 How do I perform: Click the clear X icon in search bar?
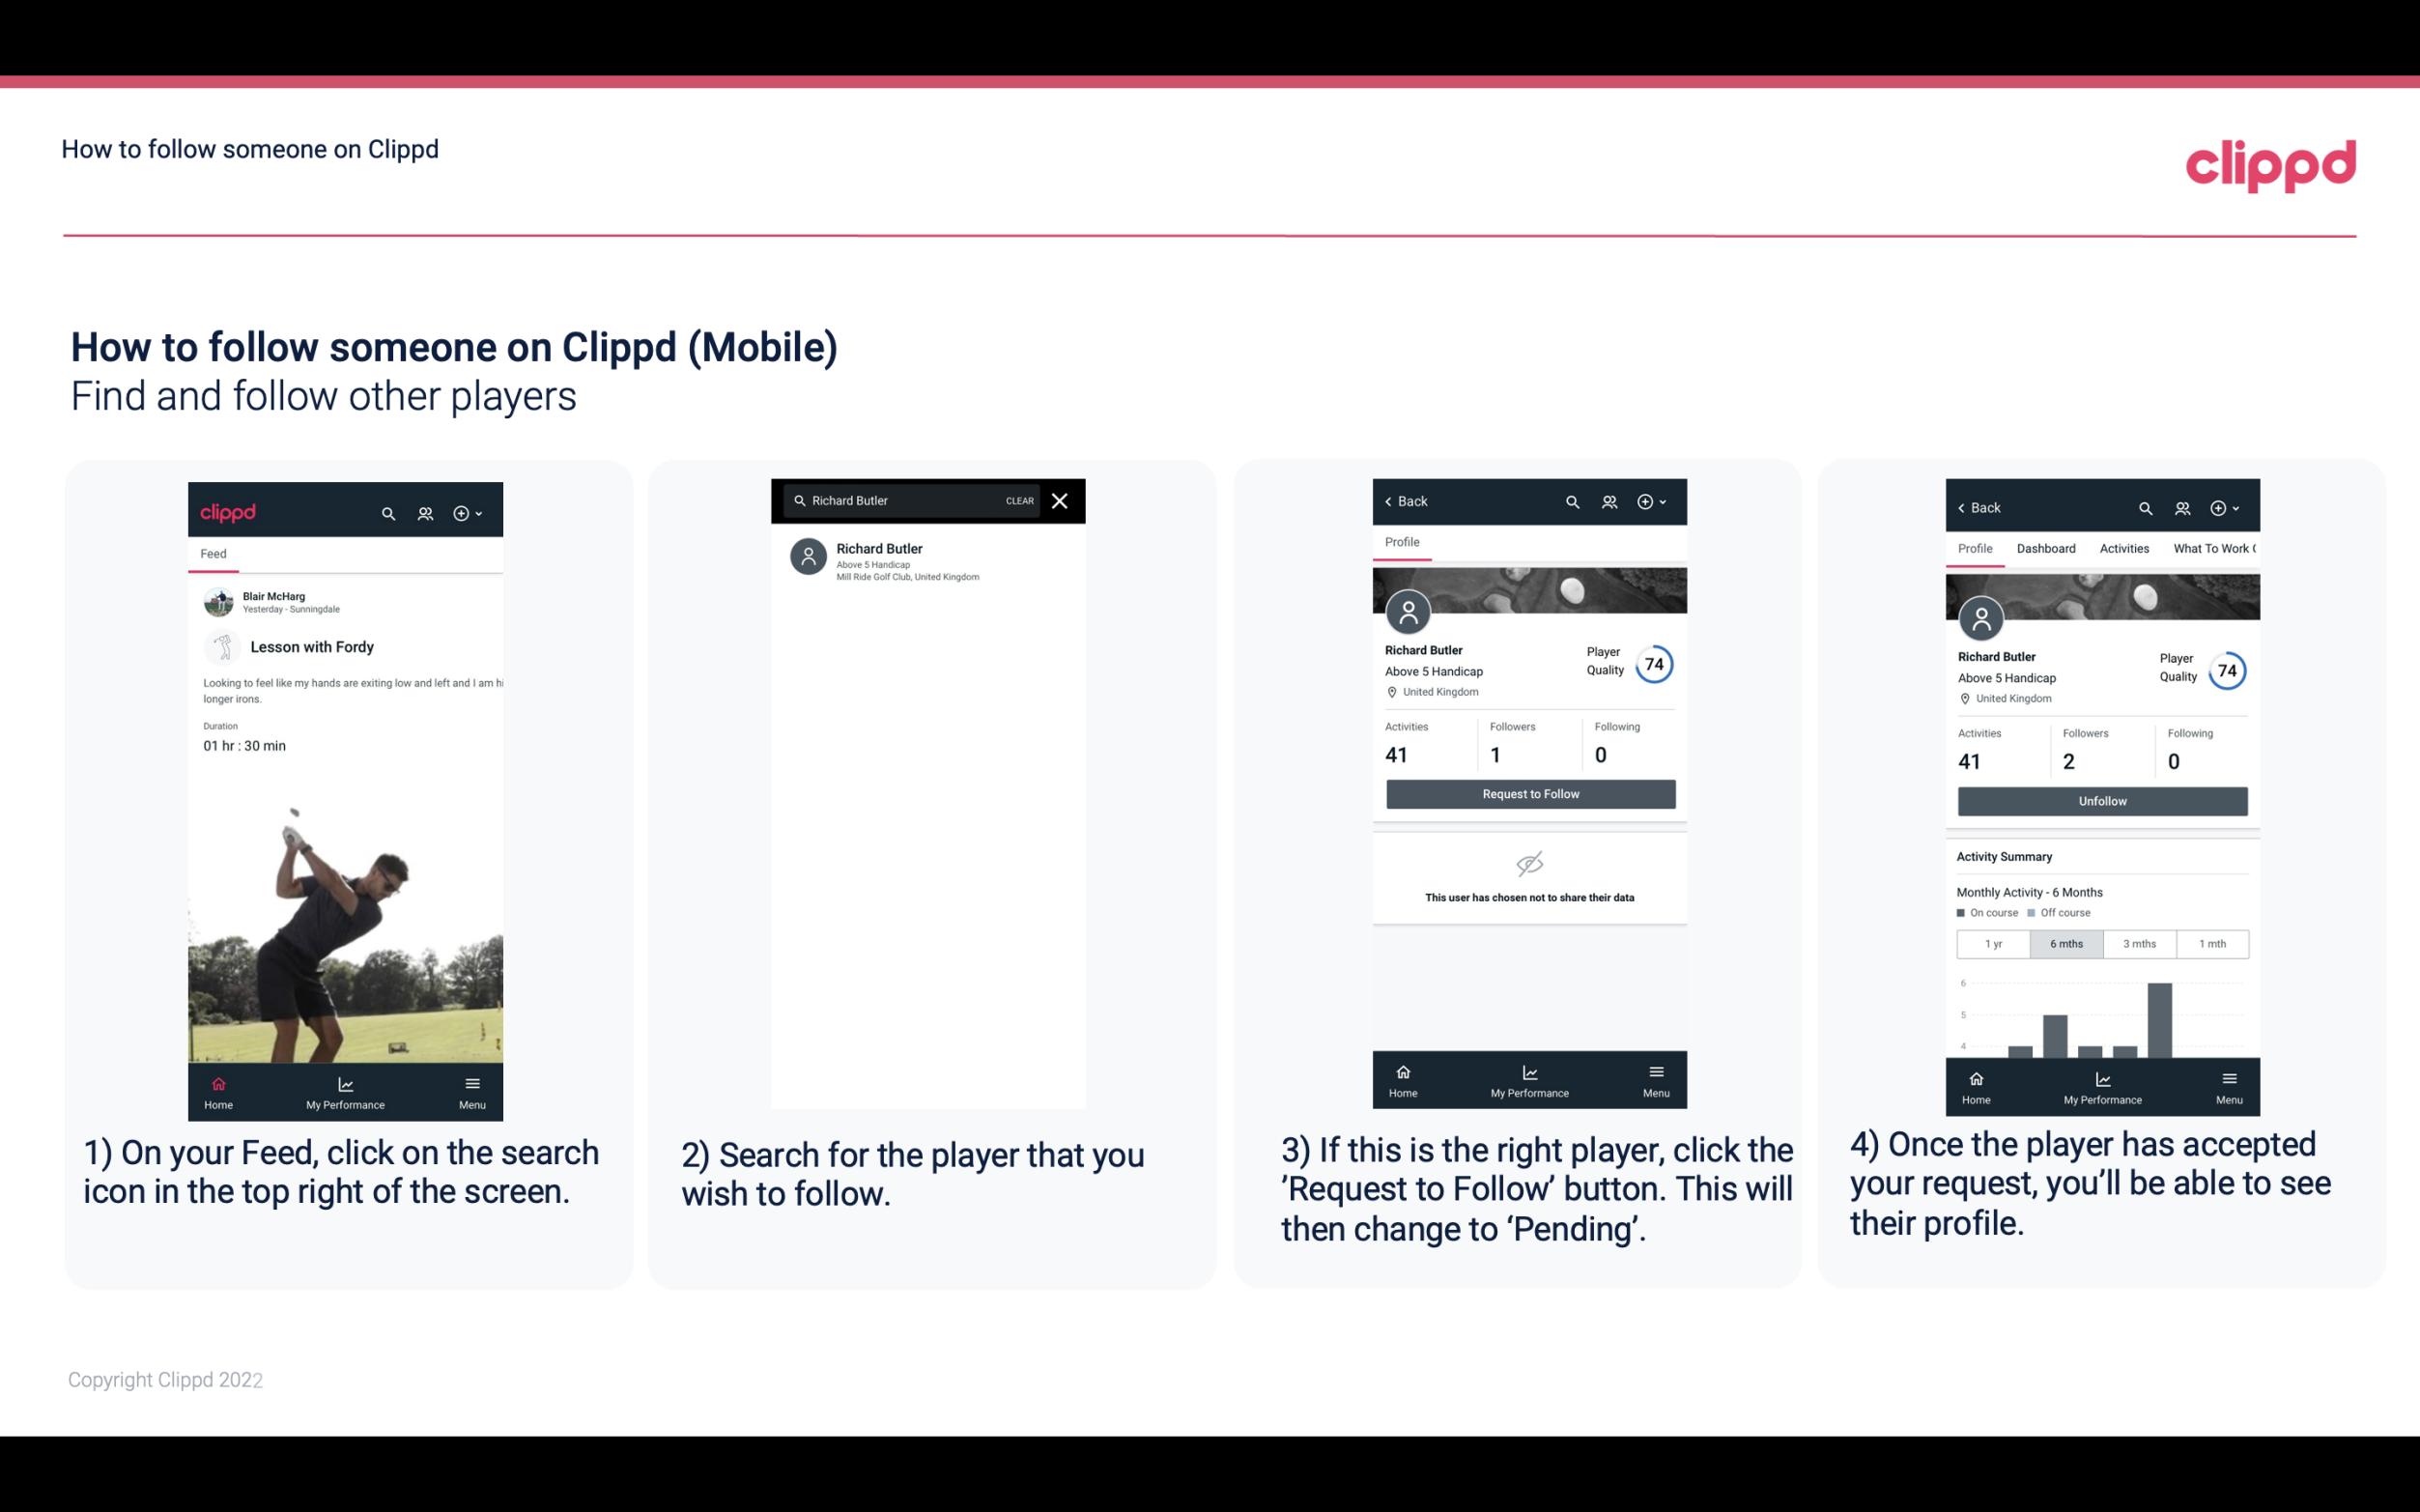pyautogui.click(x=1062, y=499)
